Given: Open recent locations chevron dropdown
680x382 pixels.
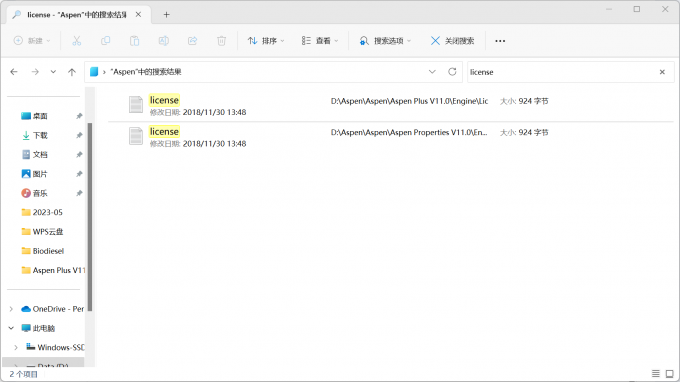Looking at the screenshot, I should pos(53,72).
